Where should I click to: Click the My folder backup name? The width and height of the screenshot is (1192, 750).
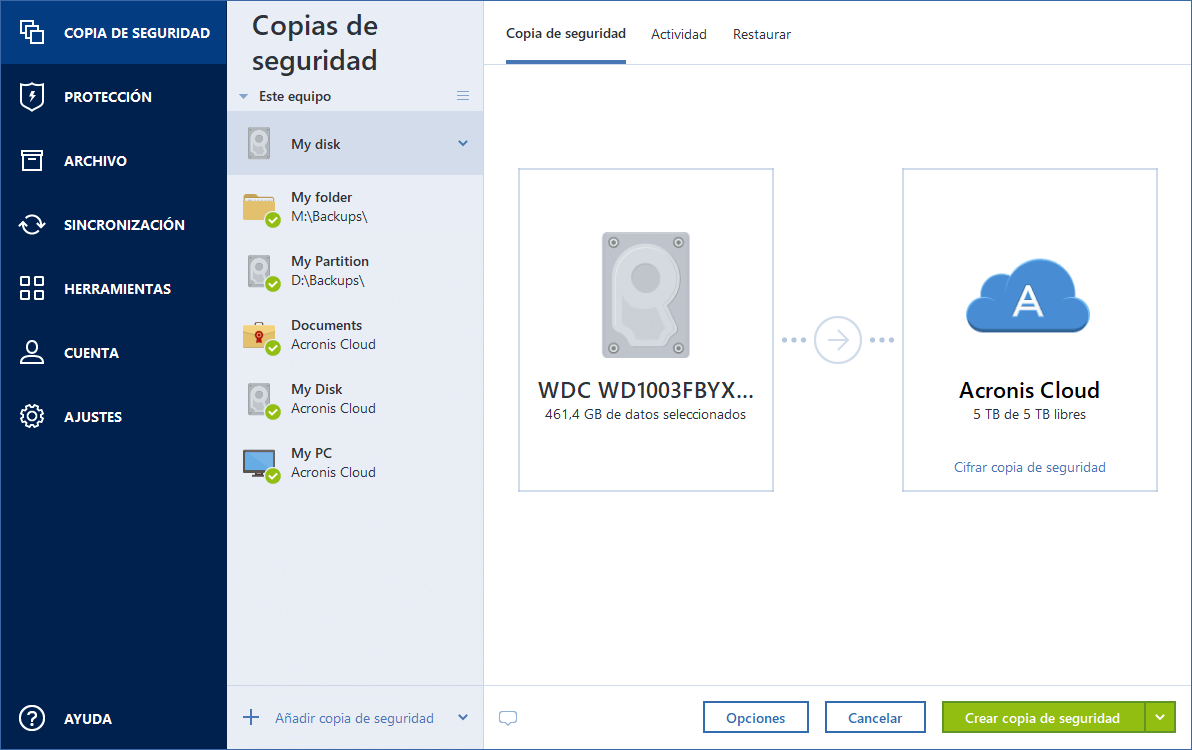point(322,197)
